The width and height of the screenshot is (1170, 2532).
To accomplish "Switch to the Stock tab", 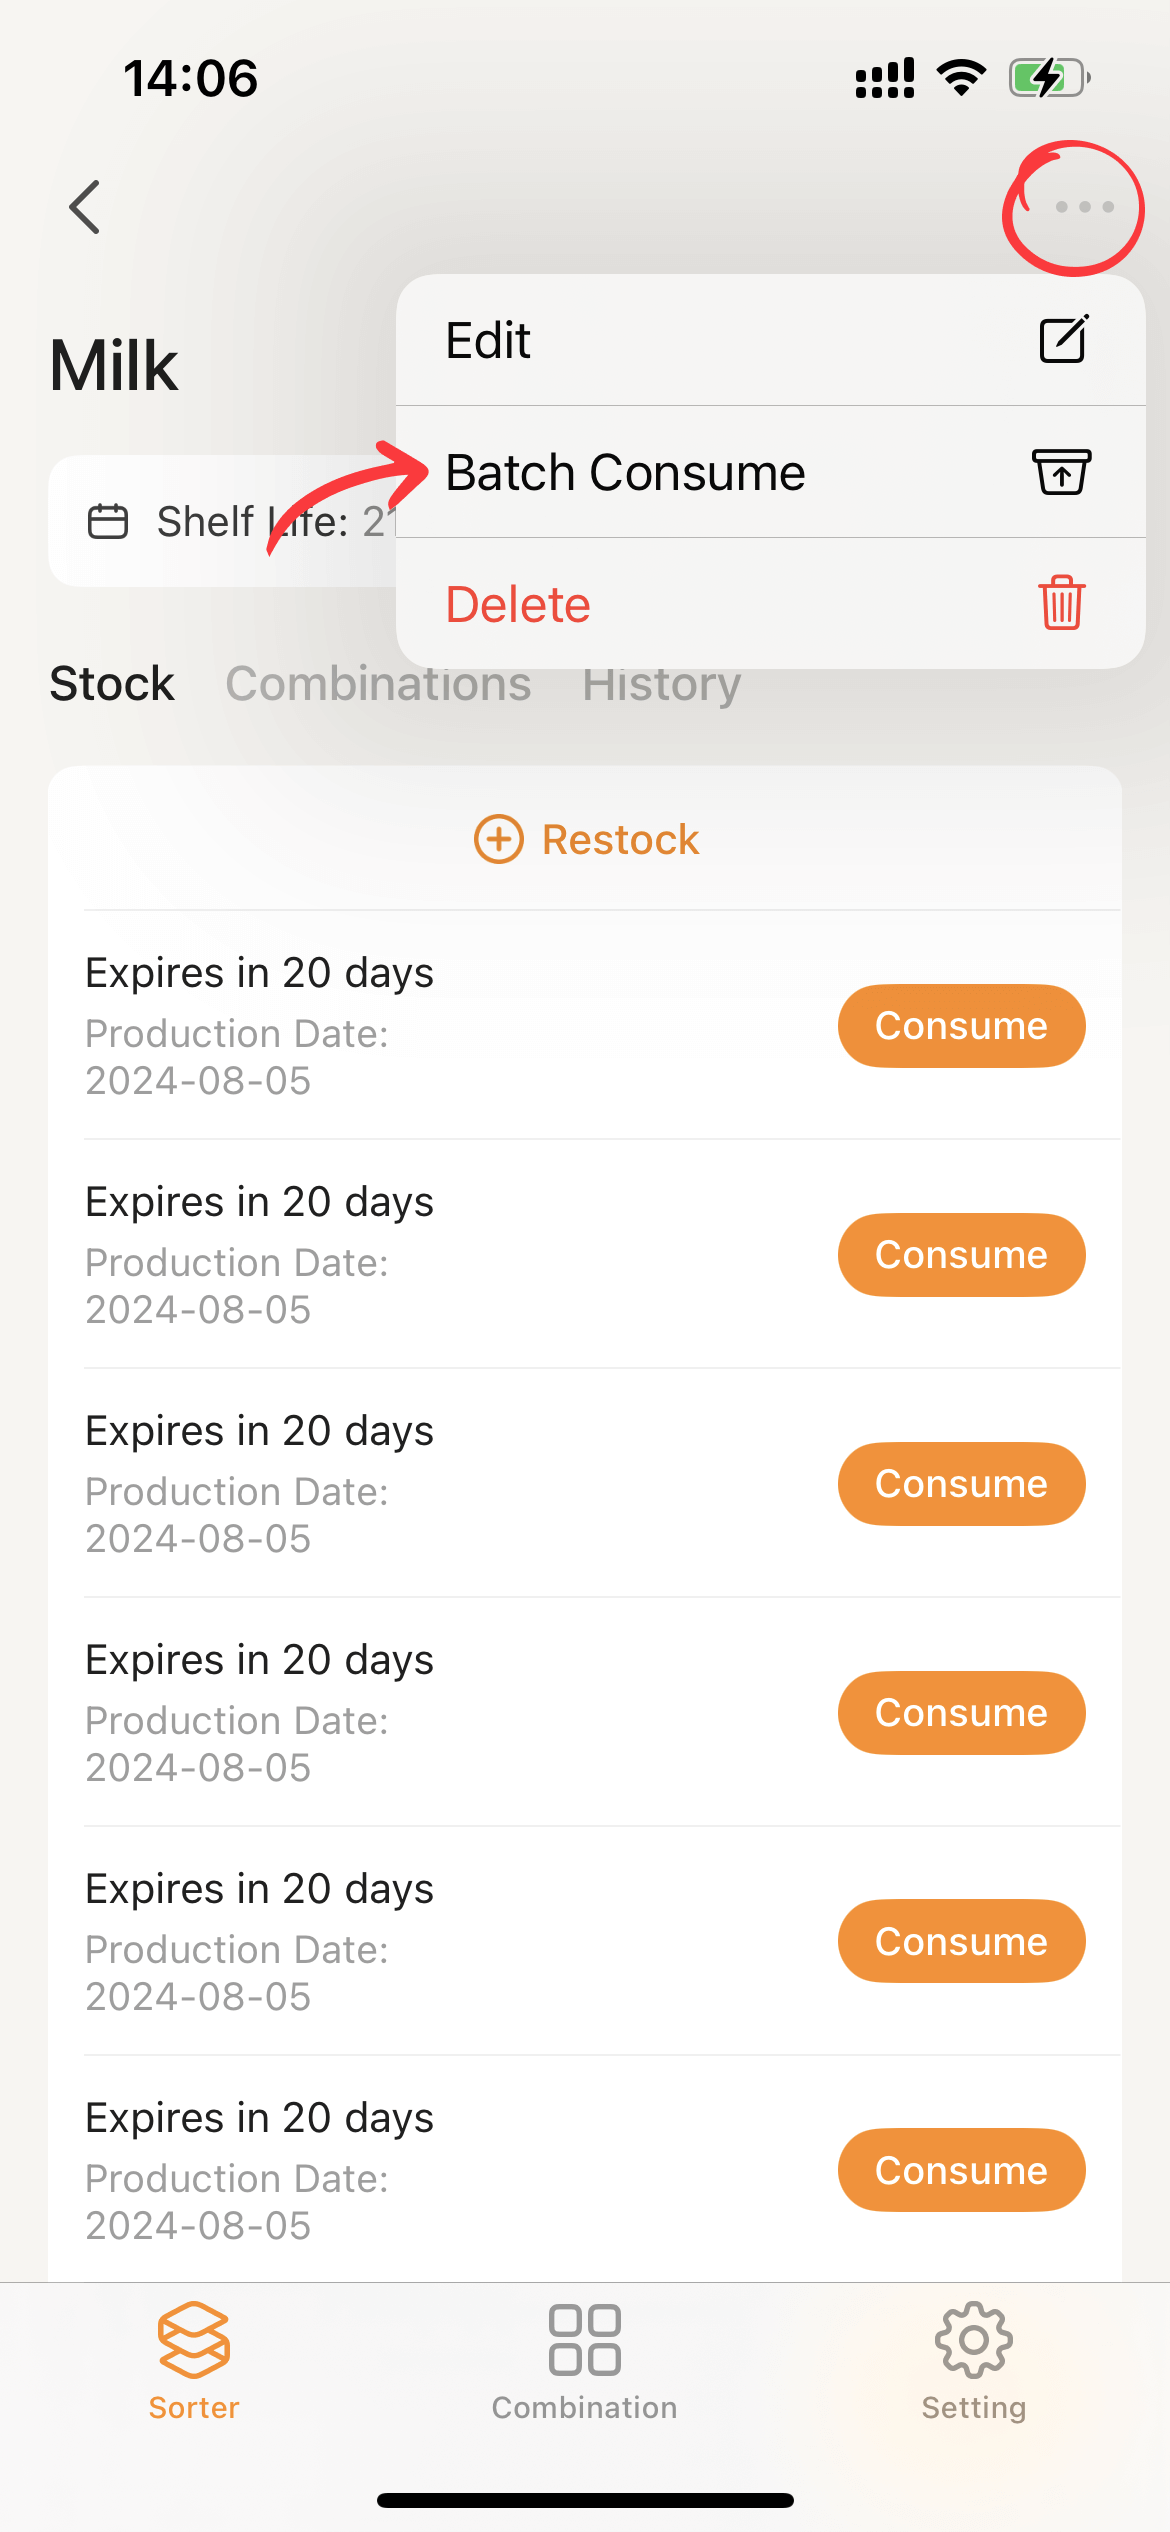I will [112, 684].
